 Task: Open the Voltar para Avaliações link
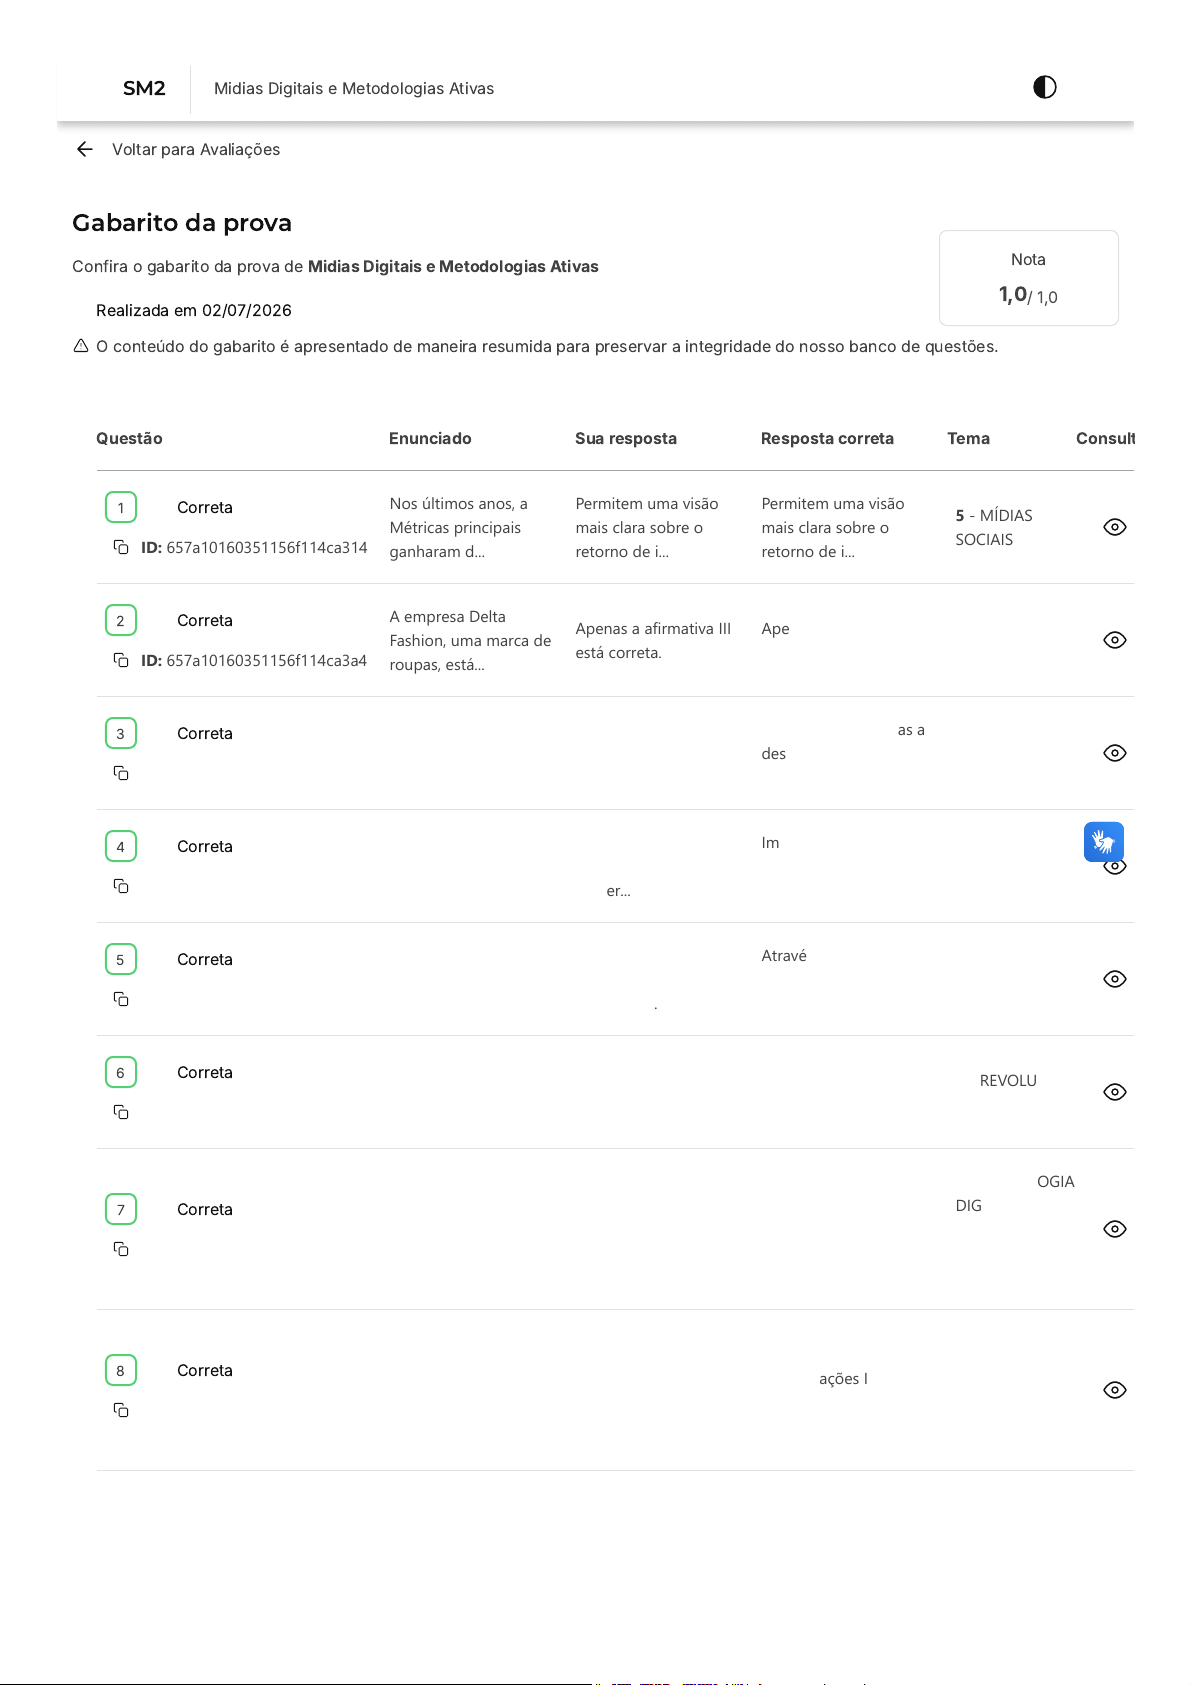pyautogui.click(x=196, y=149)
